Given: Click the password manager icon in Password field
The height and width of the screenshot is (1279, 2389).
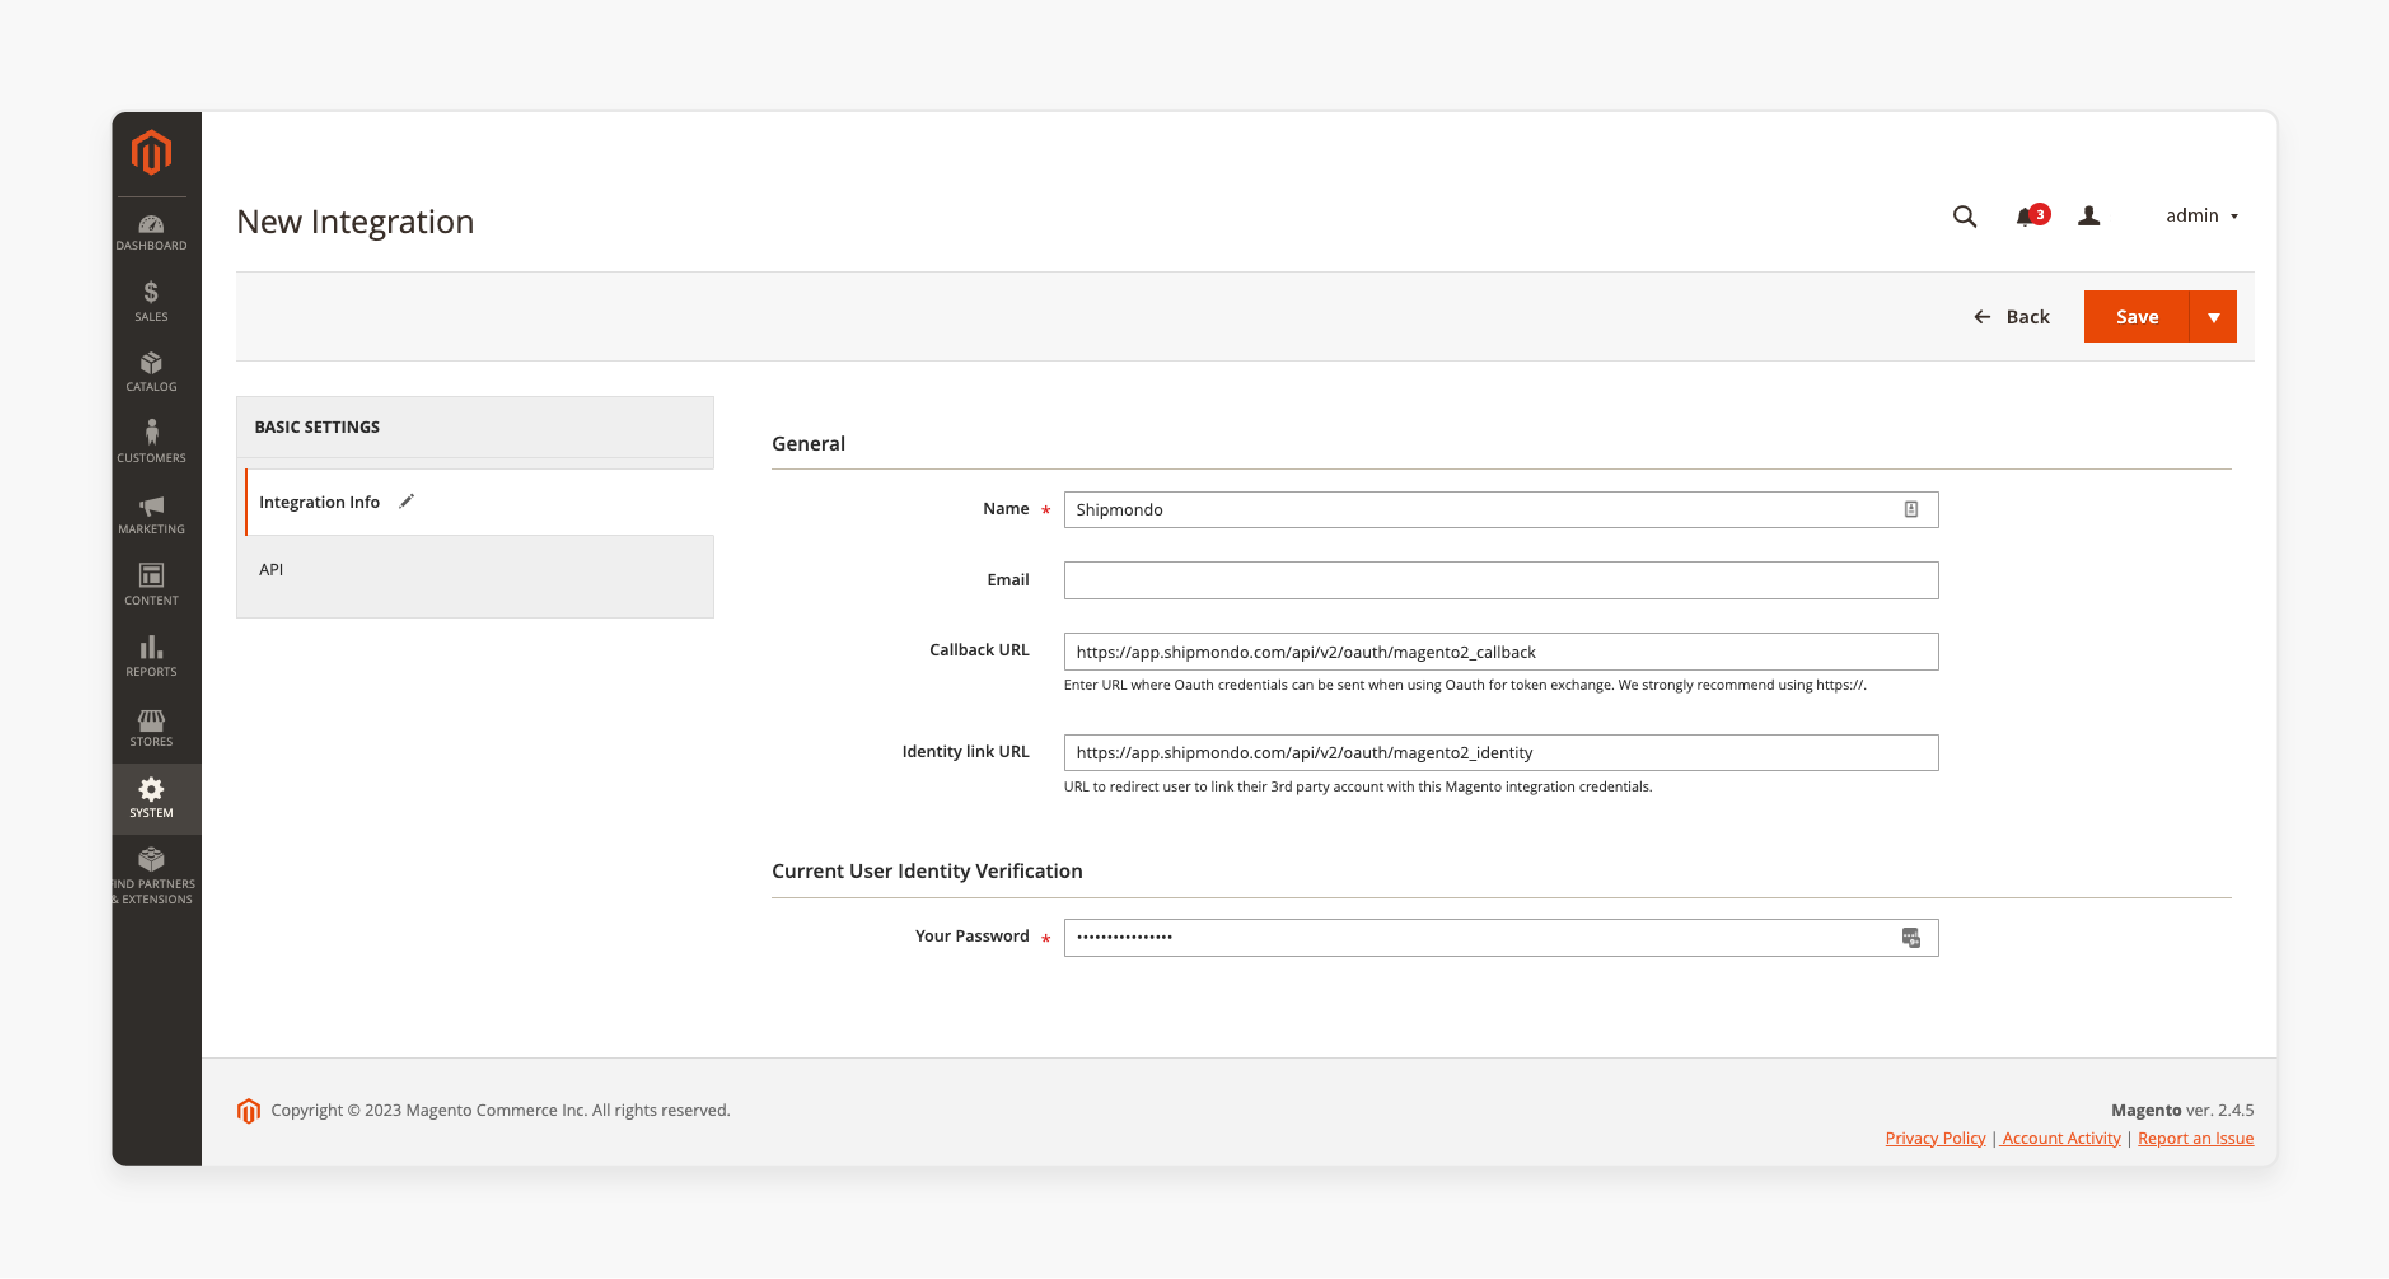Looking at the screenshot, I should pos(1911,938).
